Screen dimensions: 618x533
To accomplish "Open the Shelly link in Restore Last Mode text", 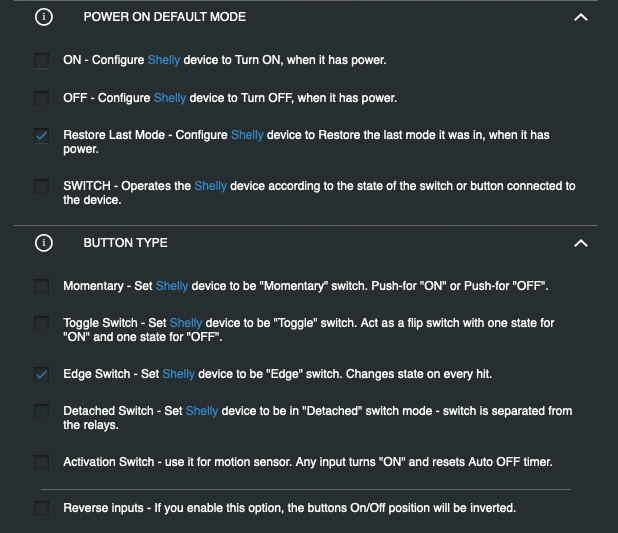I will click(247, 135).
